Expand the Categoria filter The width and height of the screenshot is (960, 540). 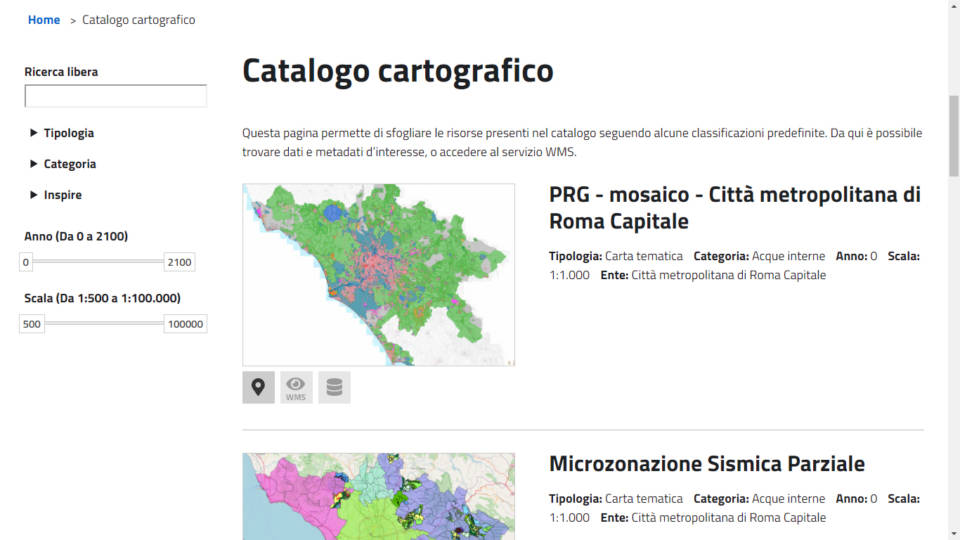[x=69, y=164]
